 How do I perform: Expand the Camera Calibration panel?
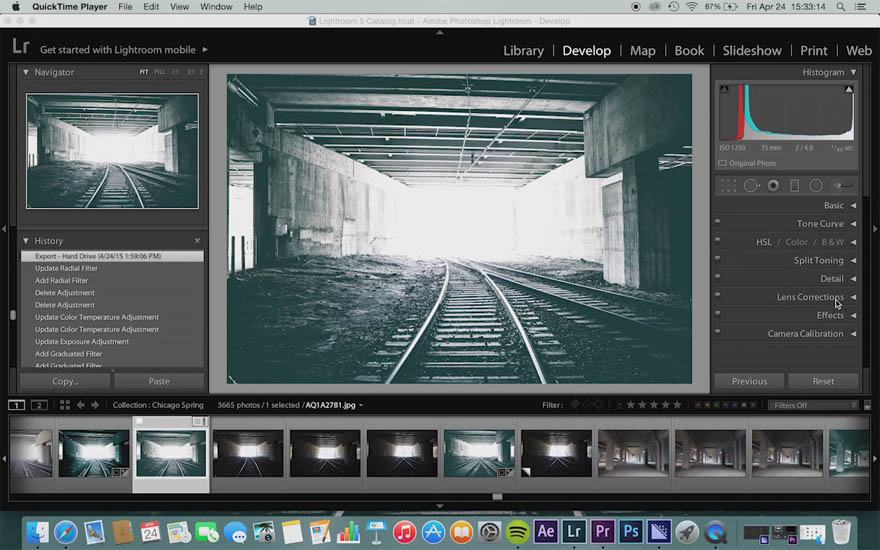coord(853,334)
